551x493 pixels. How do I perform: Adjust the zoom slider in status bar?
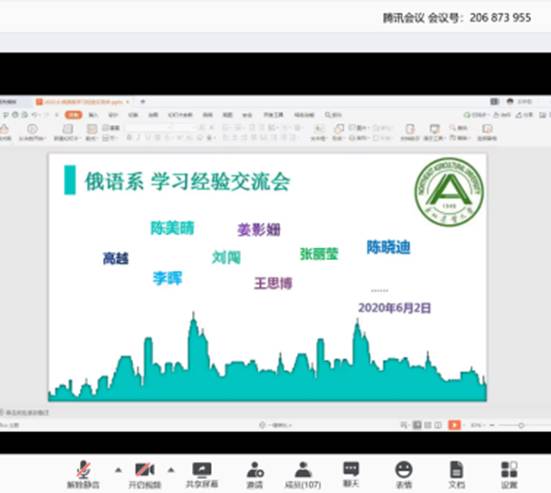coord(521,425)
